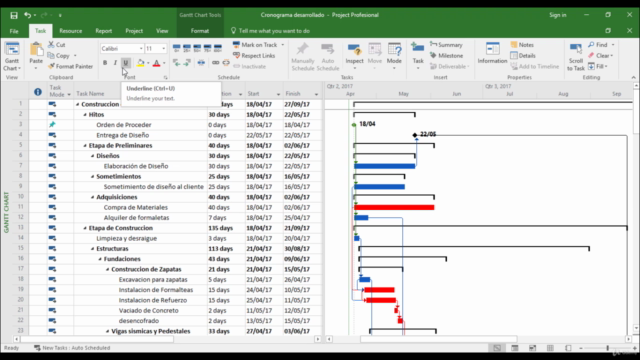Viewport: 640px width, 360px height.
Task: Collapse the Hitos summary task
Action: [85, 115]
